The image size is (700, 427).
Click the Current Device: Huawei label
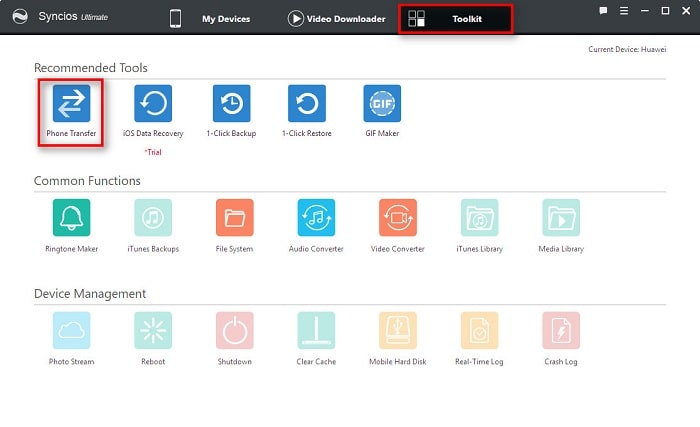(627, 49)
